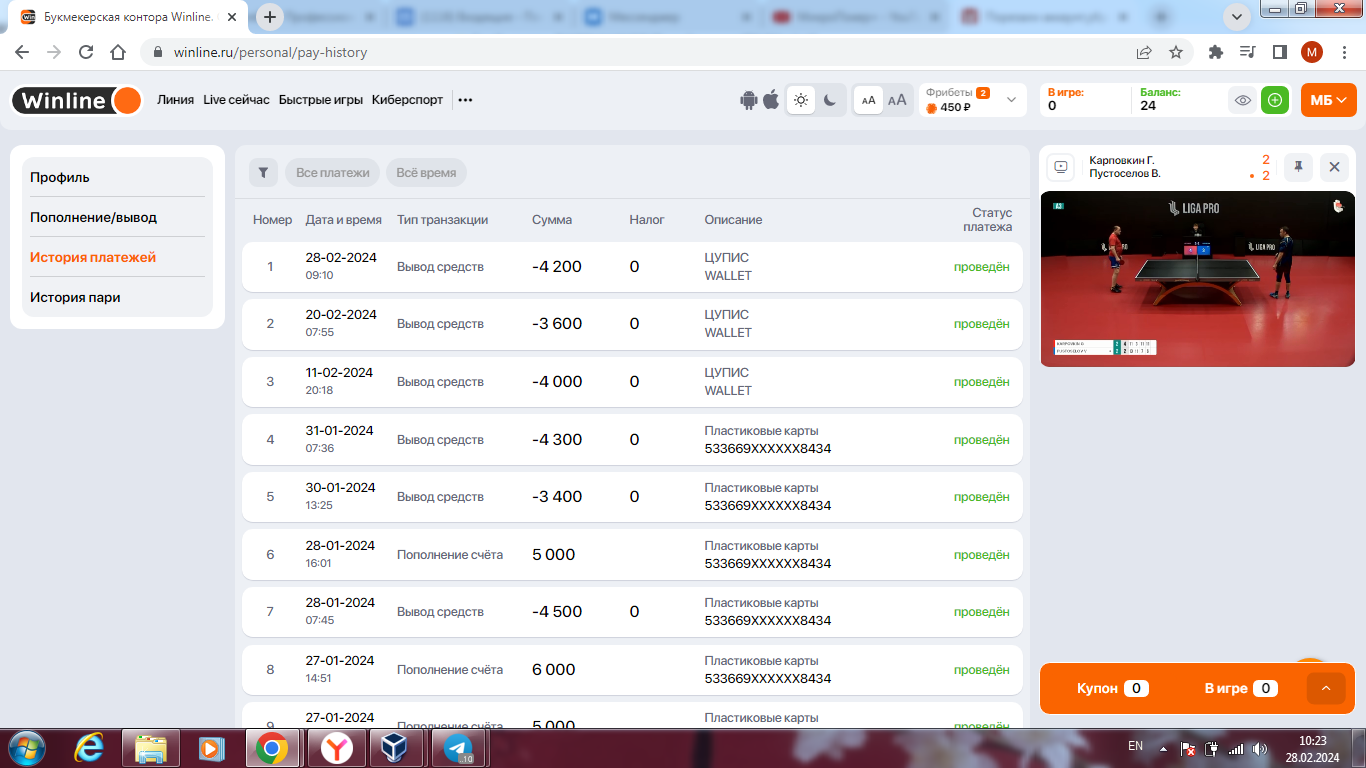Pin the video player widget
This screenshot has height=768, width=1366.
point(1298,167)
